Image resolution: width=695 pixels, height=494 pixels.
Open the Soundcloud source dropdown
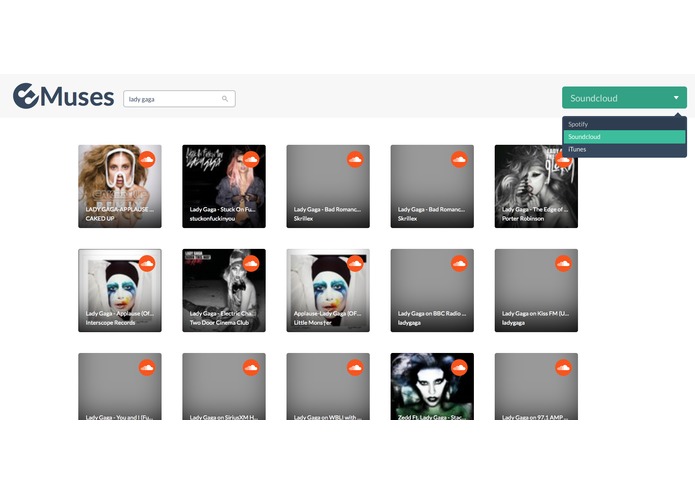pyautogui.click(x=624, y=97)
